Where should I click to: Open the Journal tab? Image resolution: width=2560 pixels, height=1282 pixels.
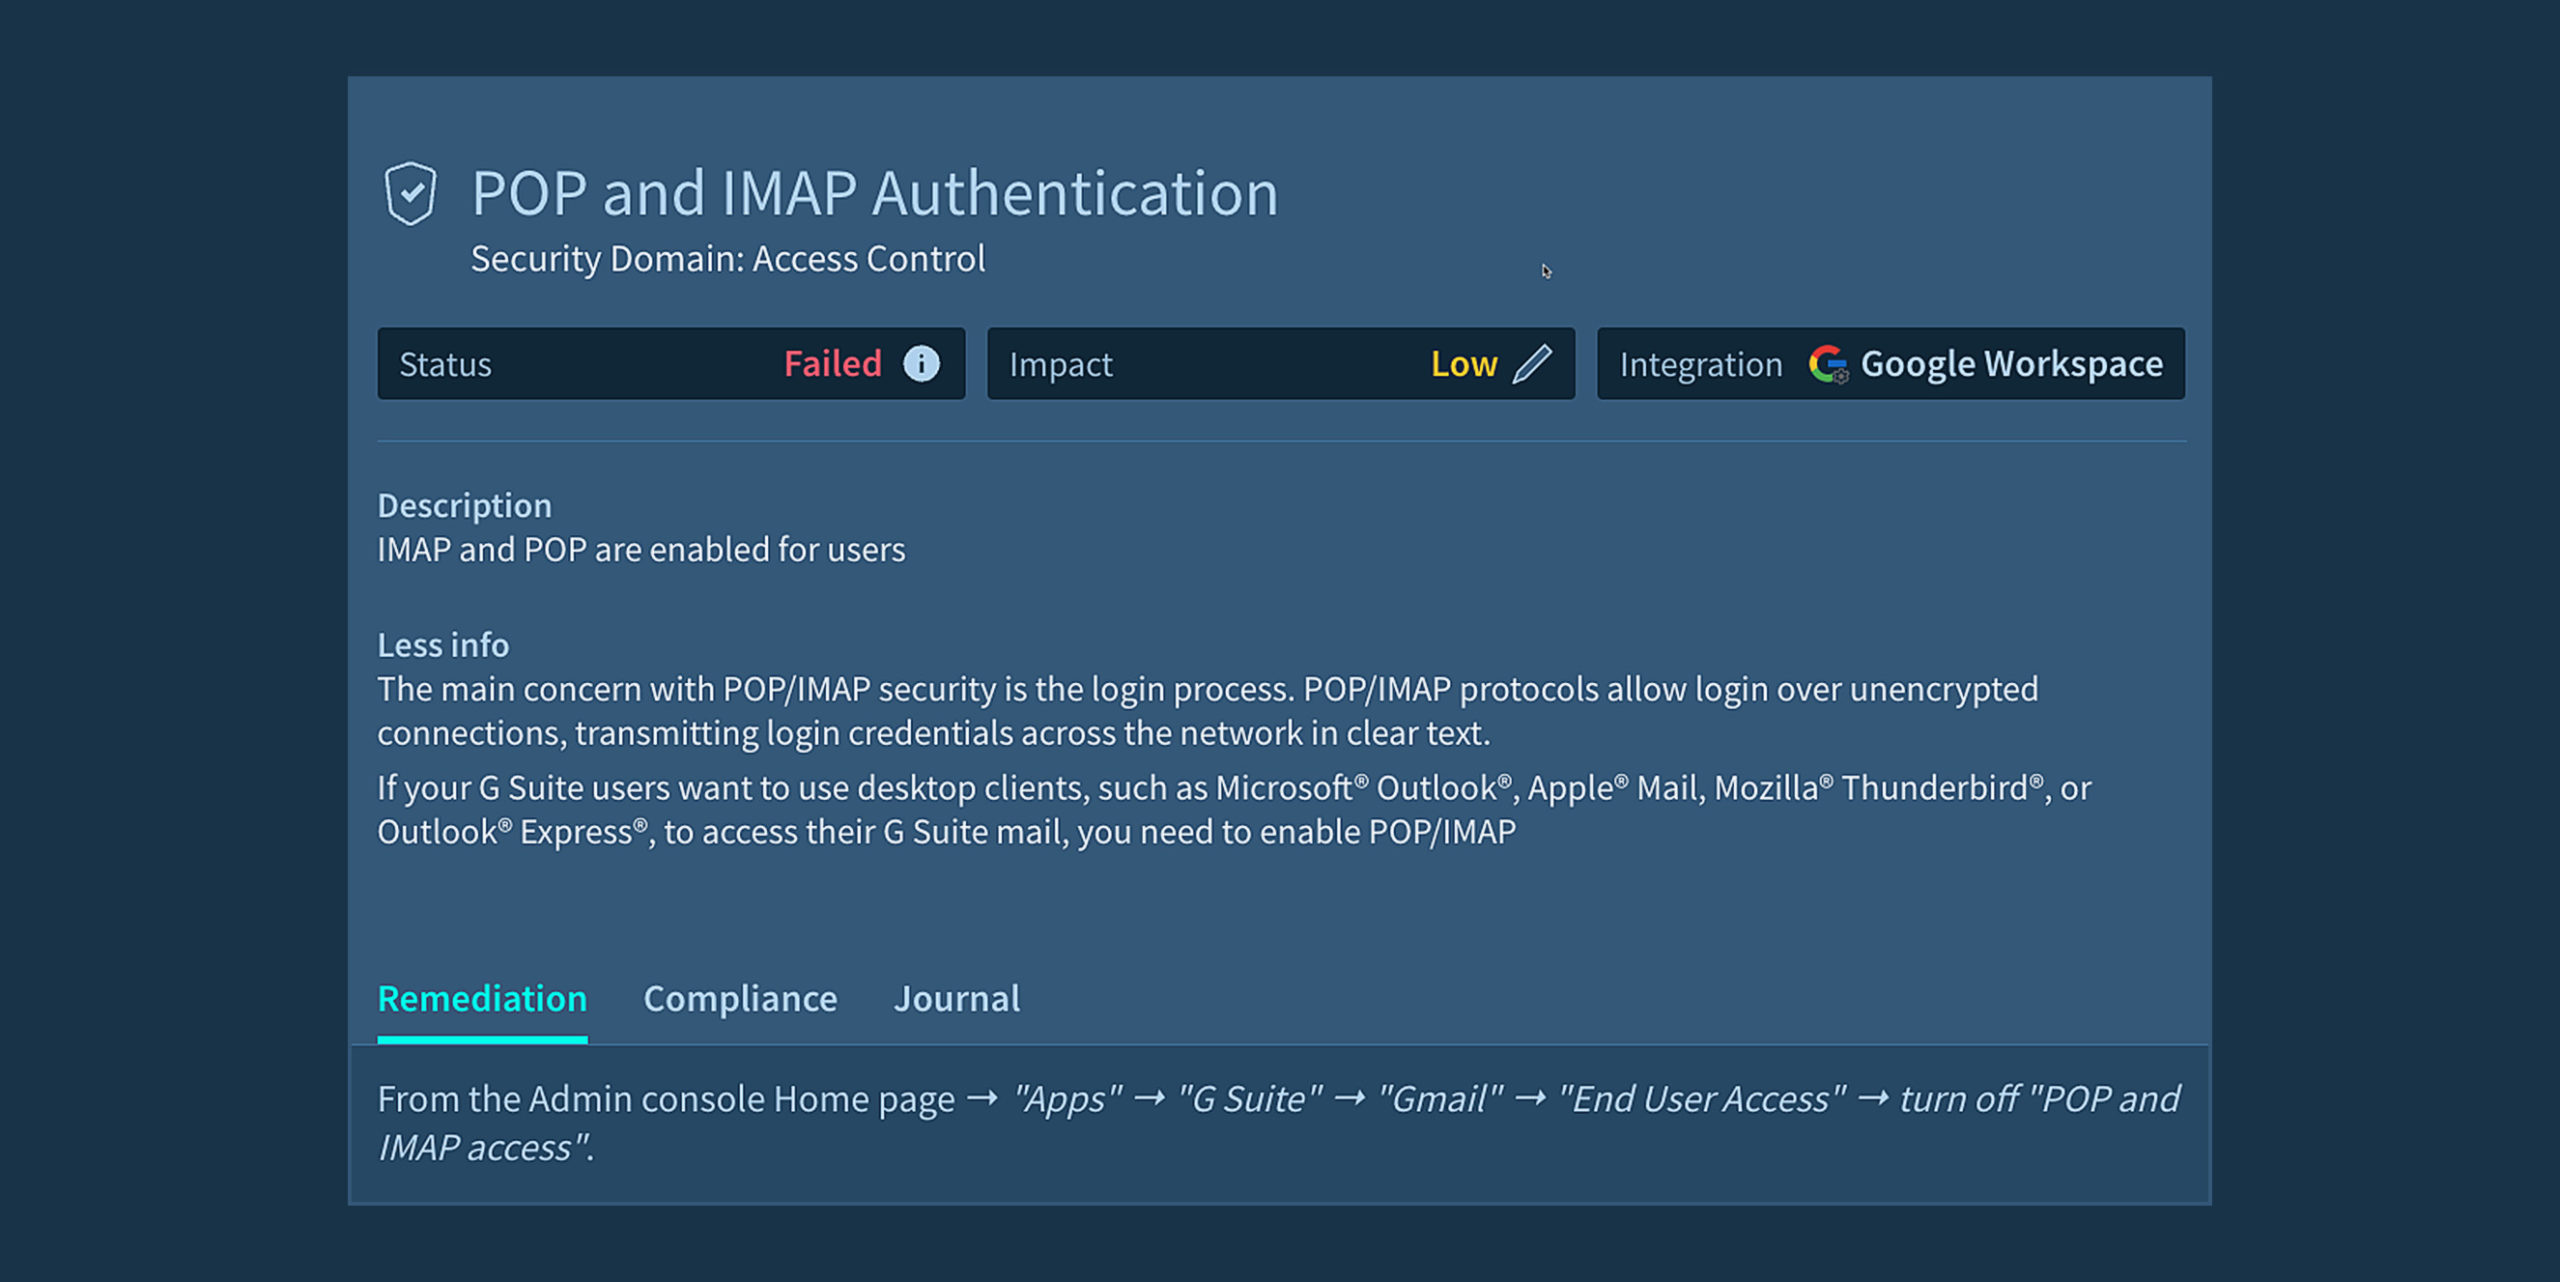point(957,999)
